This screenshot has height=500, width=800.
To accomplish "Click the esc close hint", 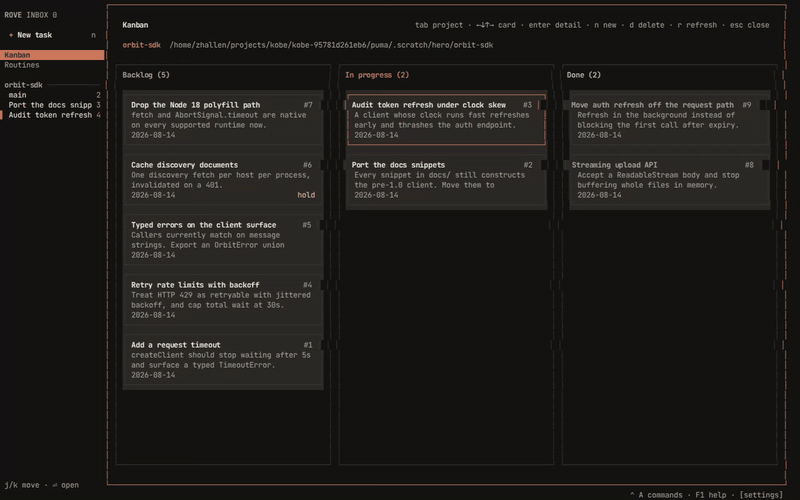I will 749,25.
